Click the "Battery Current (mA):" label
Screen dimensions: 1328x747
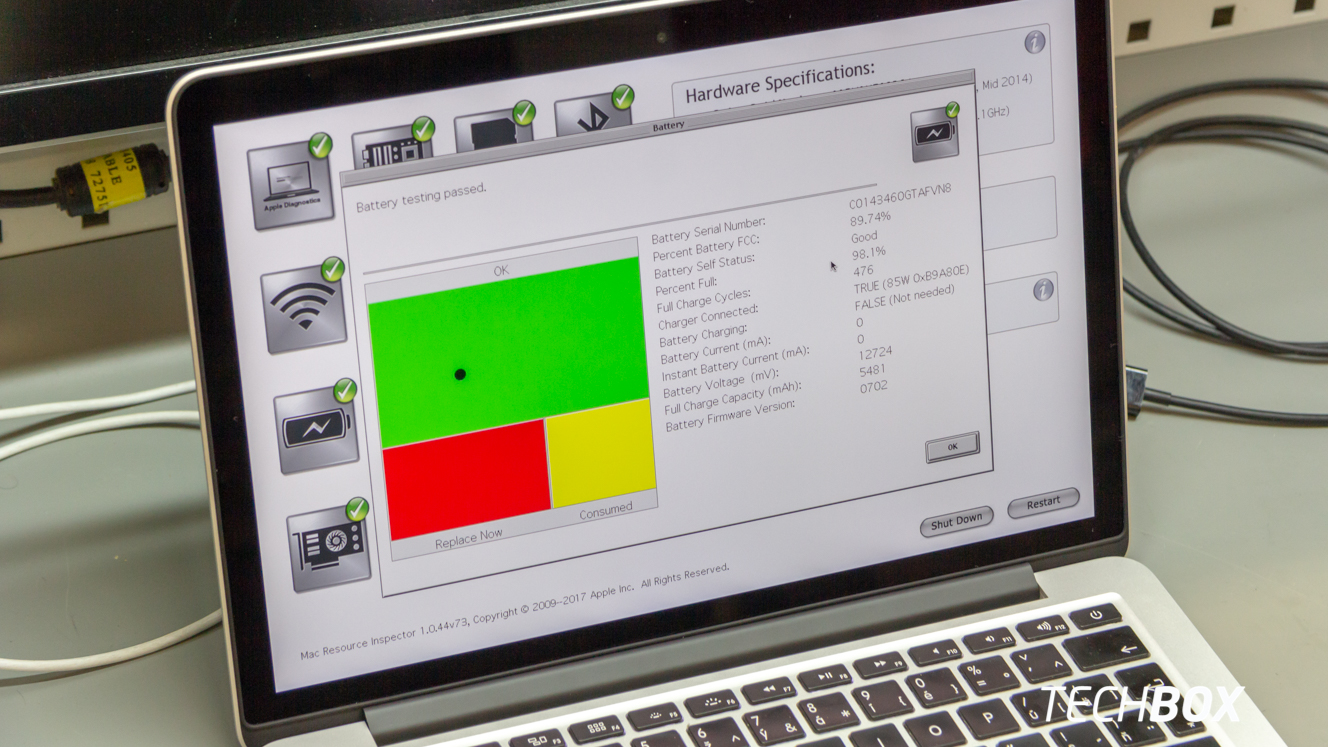(x=715, y=351)
